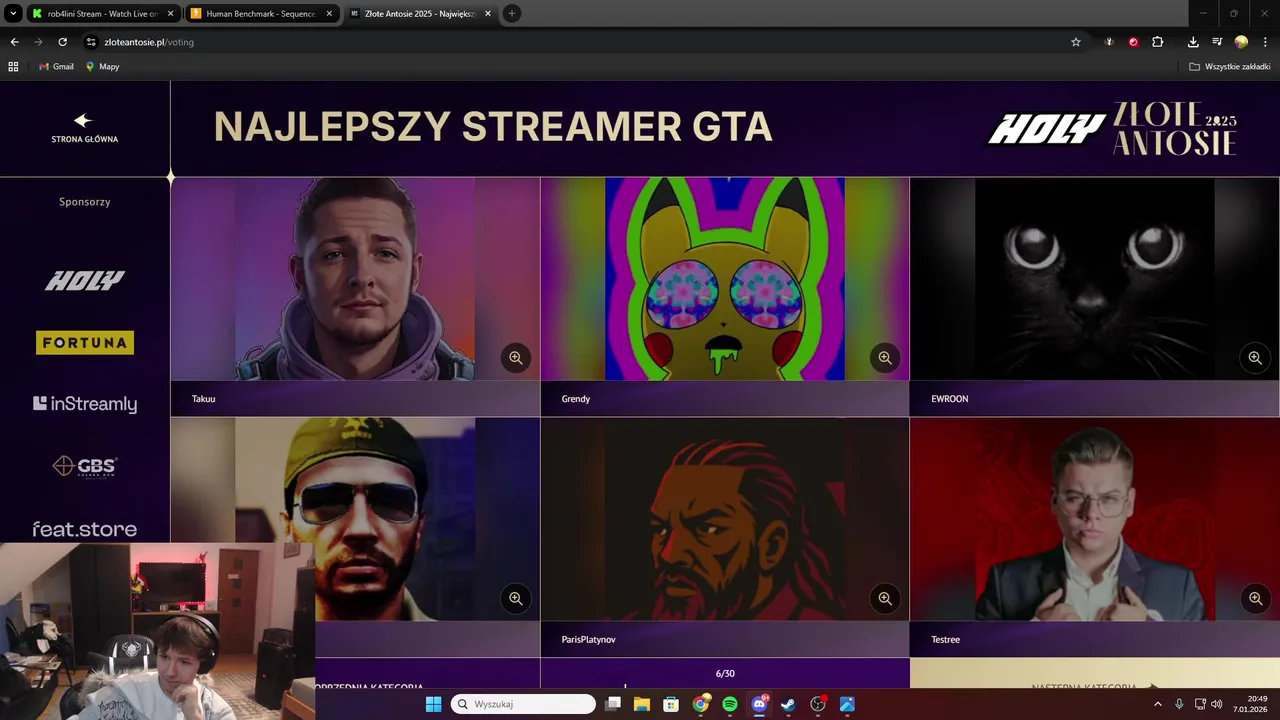Screen dimensions: 1280x720
Task: Open Discord from the taskbar
Action: coord(759,704)
